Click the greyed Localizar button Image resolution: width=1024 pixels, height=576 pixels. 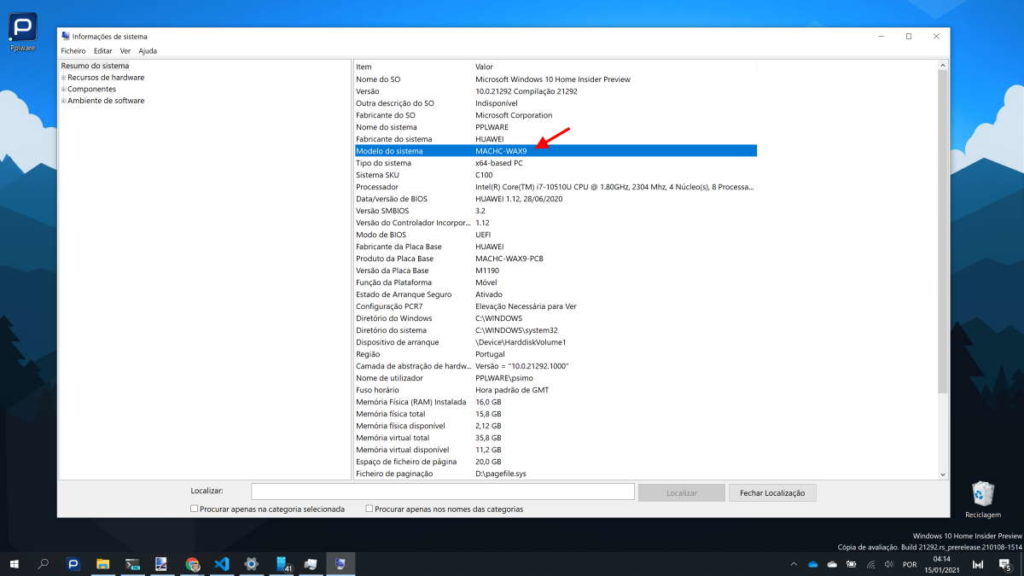pyautogui.click(x=681, y=493)
